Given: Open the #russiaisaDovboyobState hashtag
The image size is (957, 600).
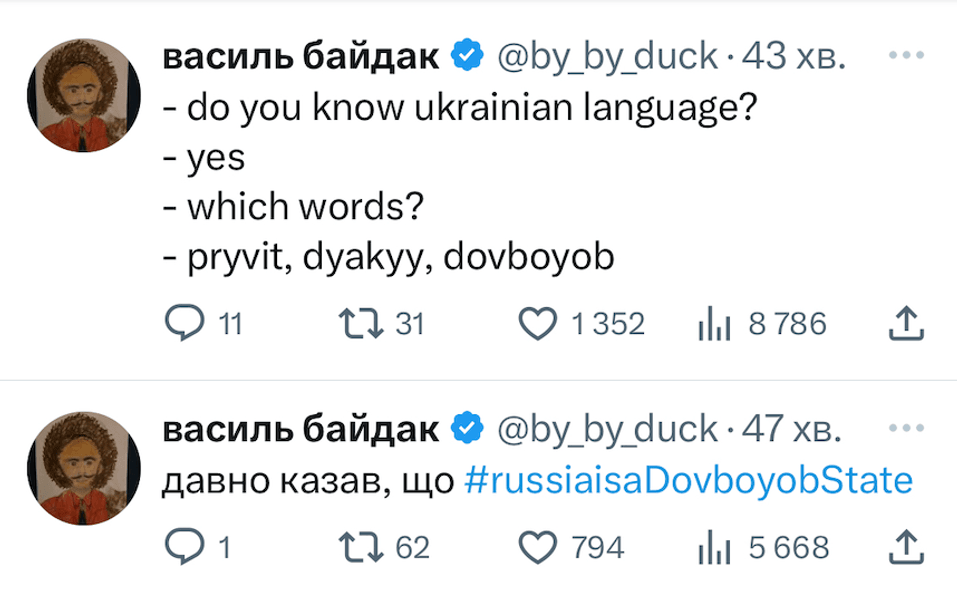Looking at the screenshot, I should 689,482.
